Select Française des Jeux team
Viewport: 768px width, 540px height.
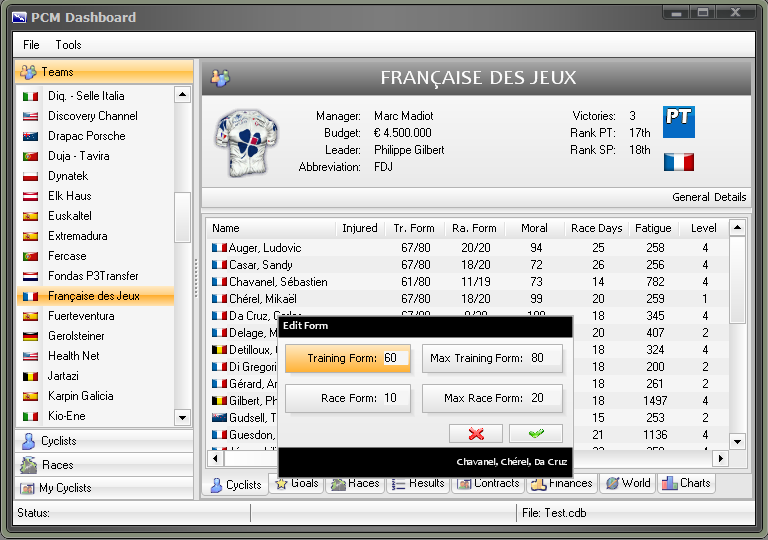pos(96,296)
